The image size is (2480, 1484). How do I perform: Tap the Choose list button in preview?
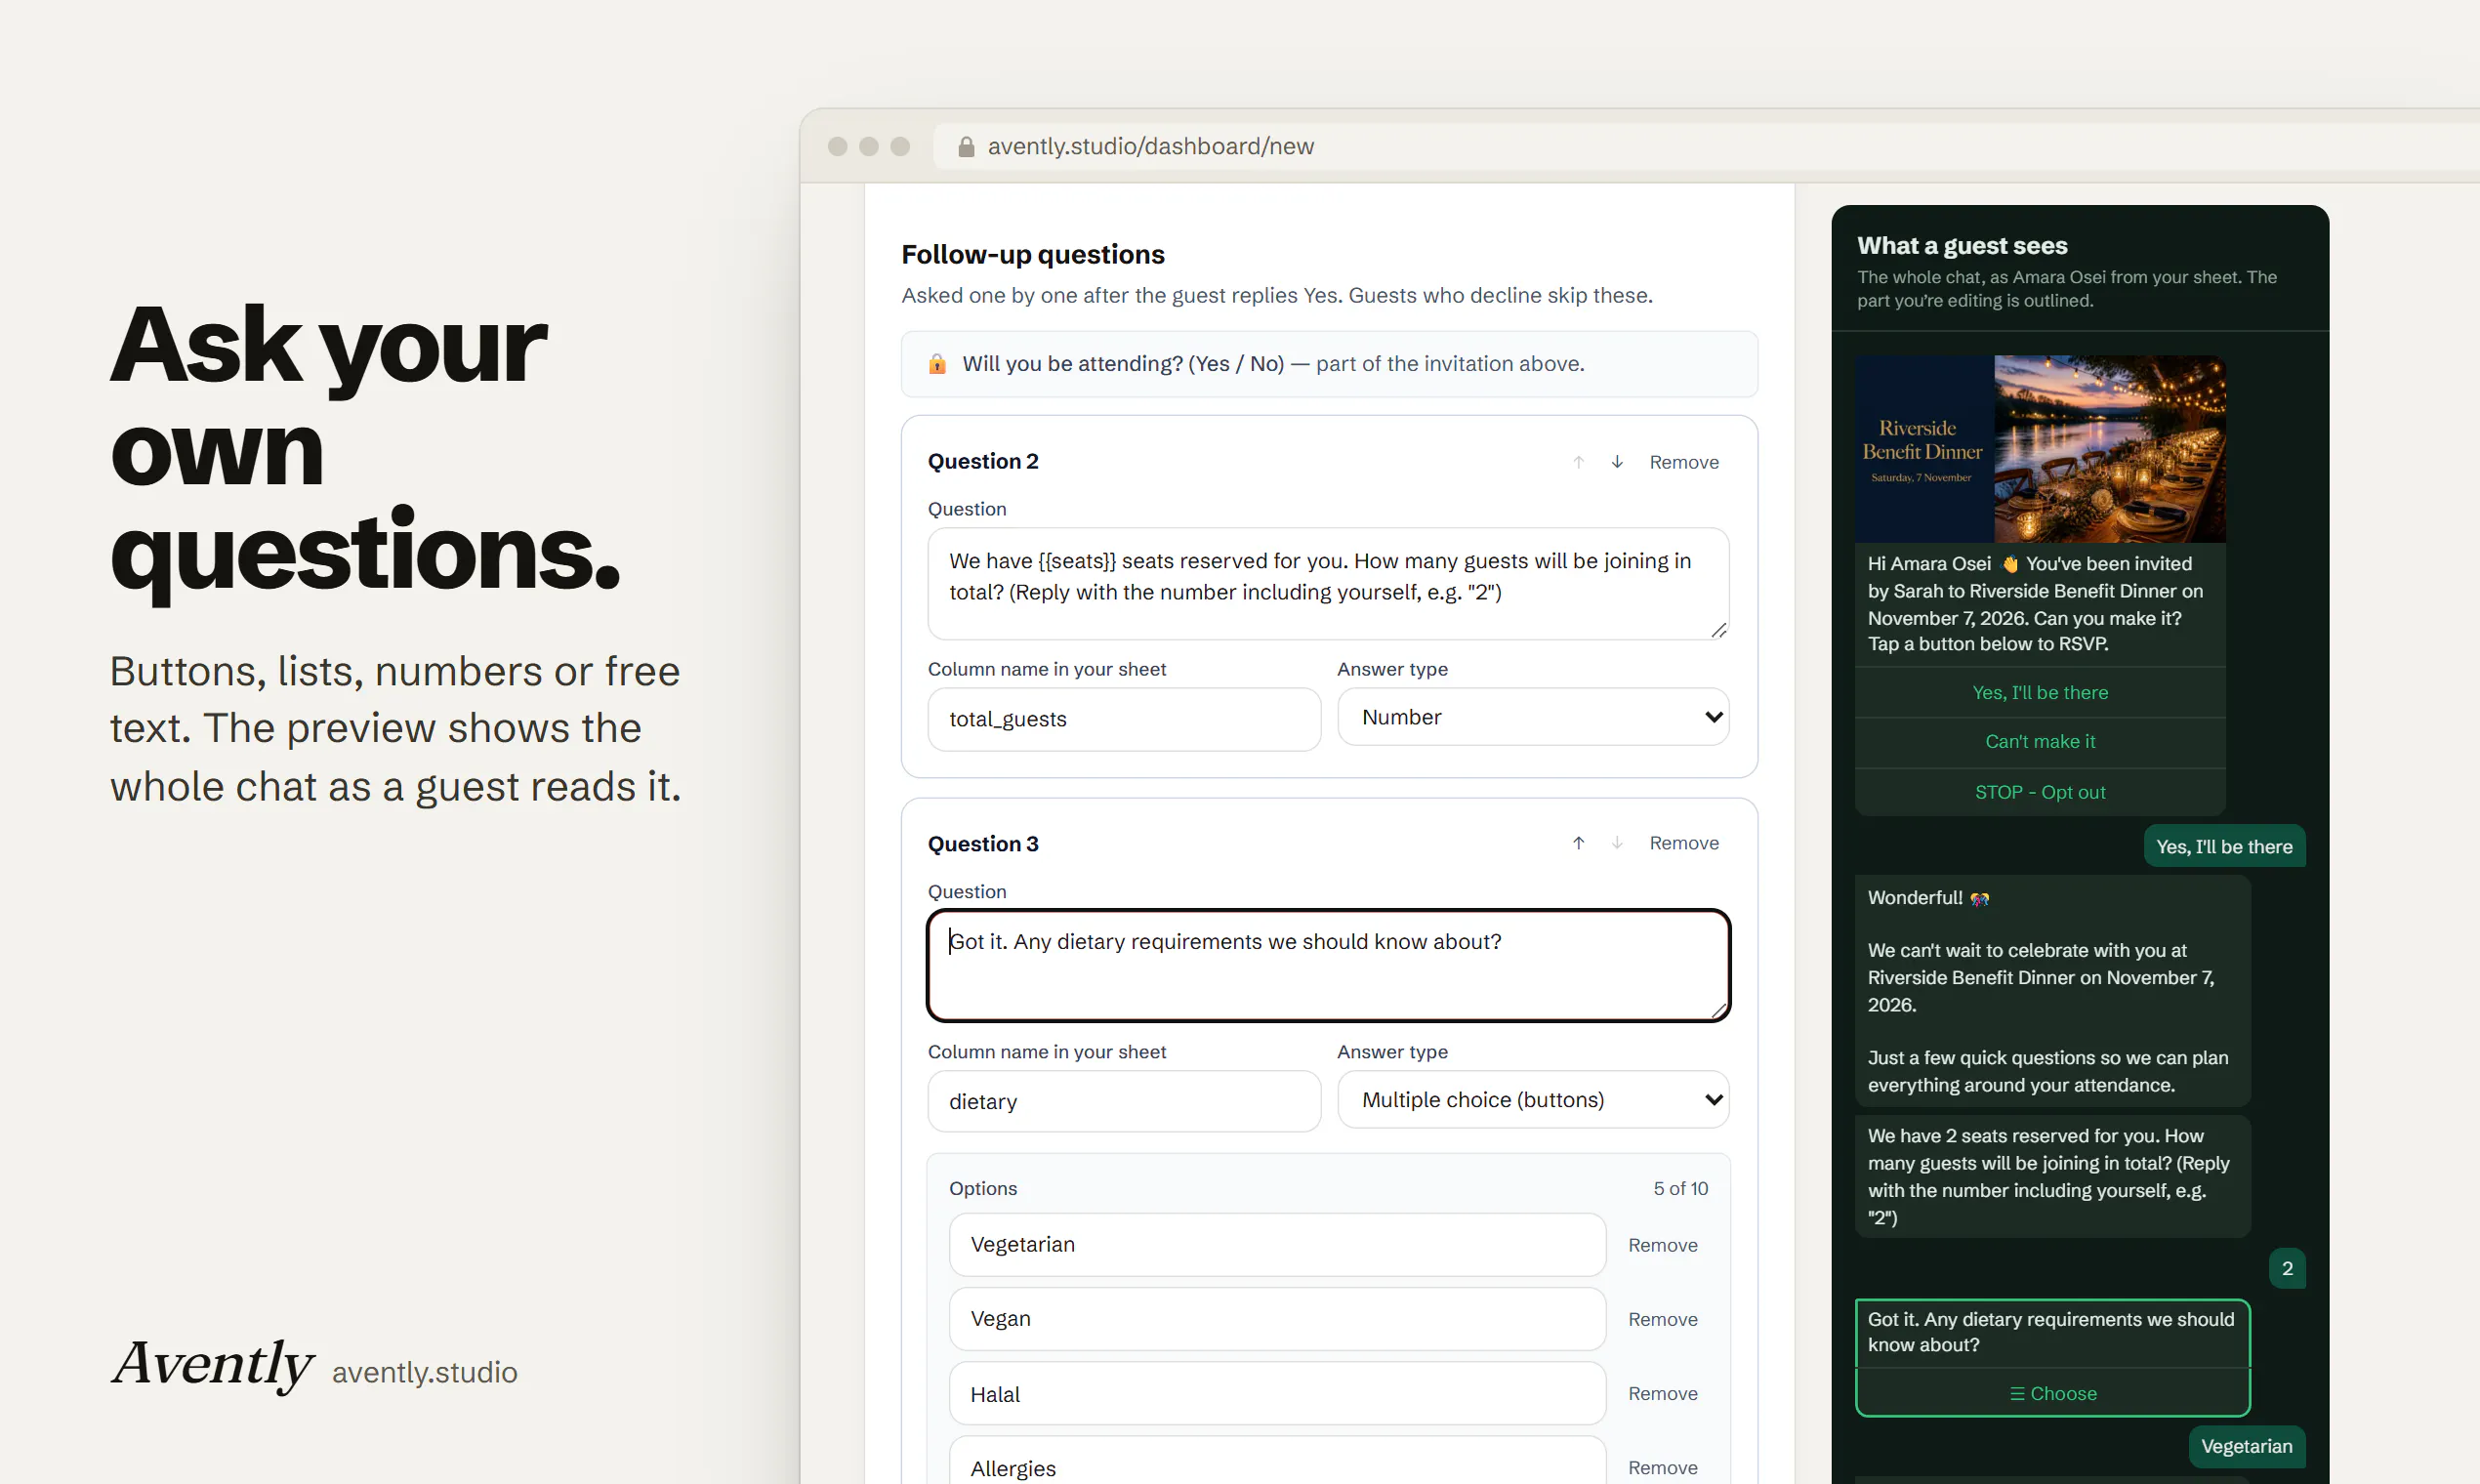2053,1393
